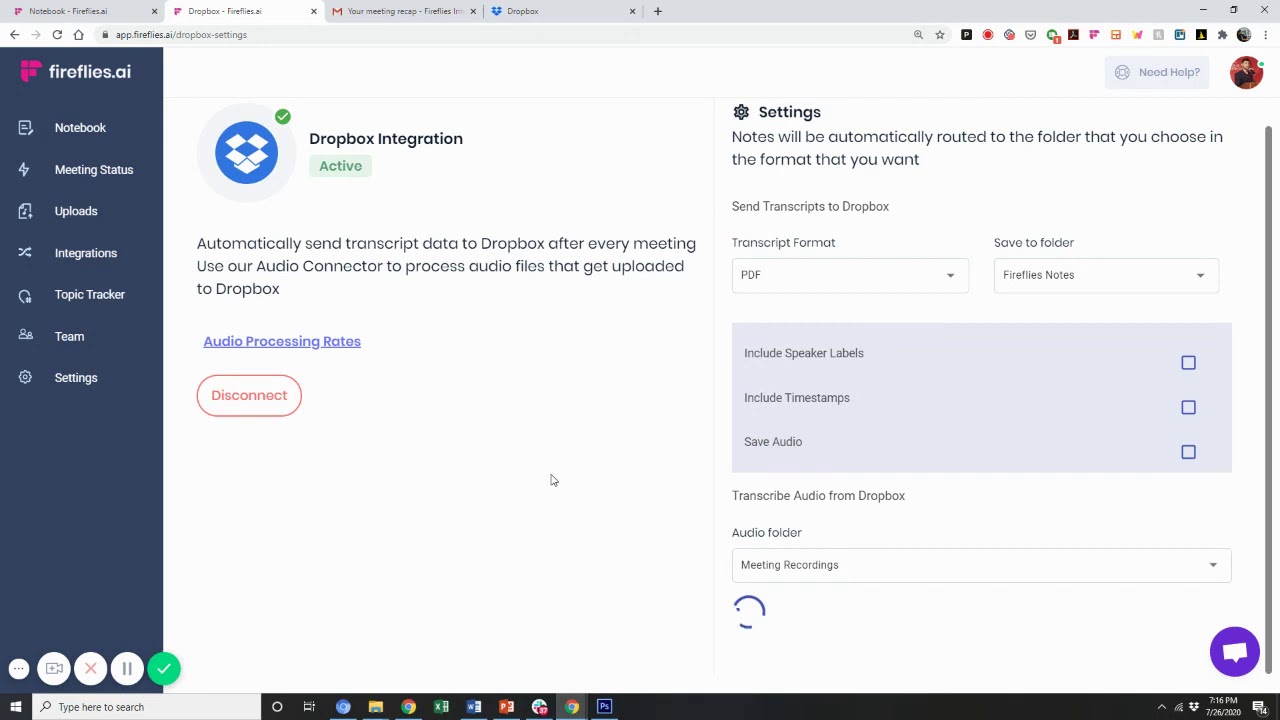Click the Windows Start button
Viewport: 1280px width, 720px height.
pyautogui.click(x=15, y=707)
